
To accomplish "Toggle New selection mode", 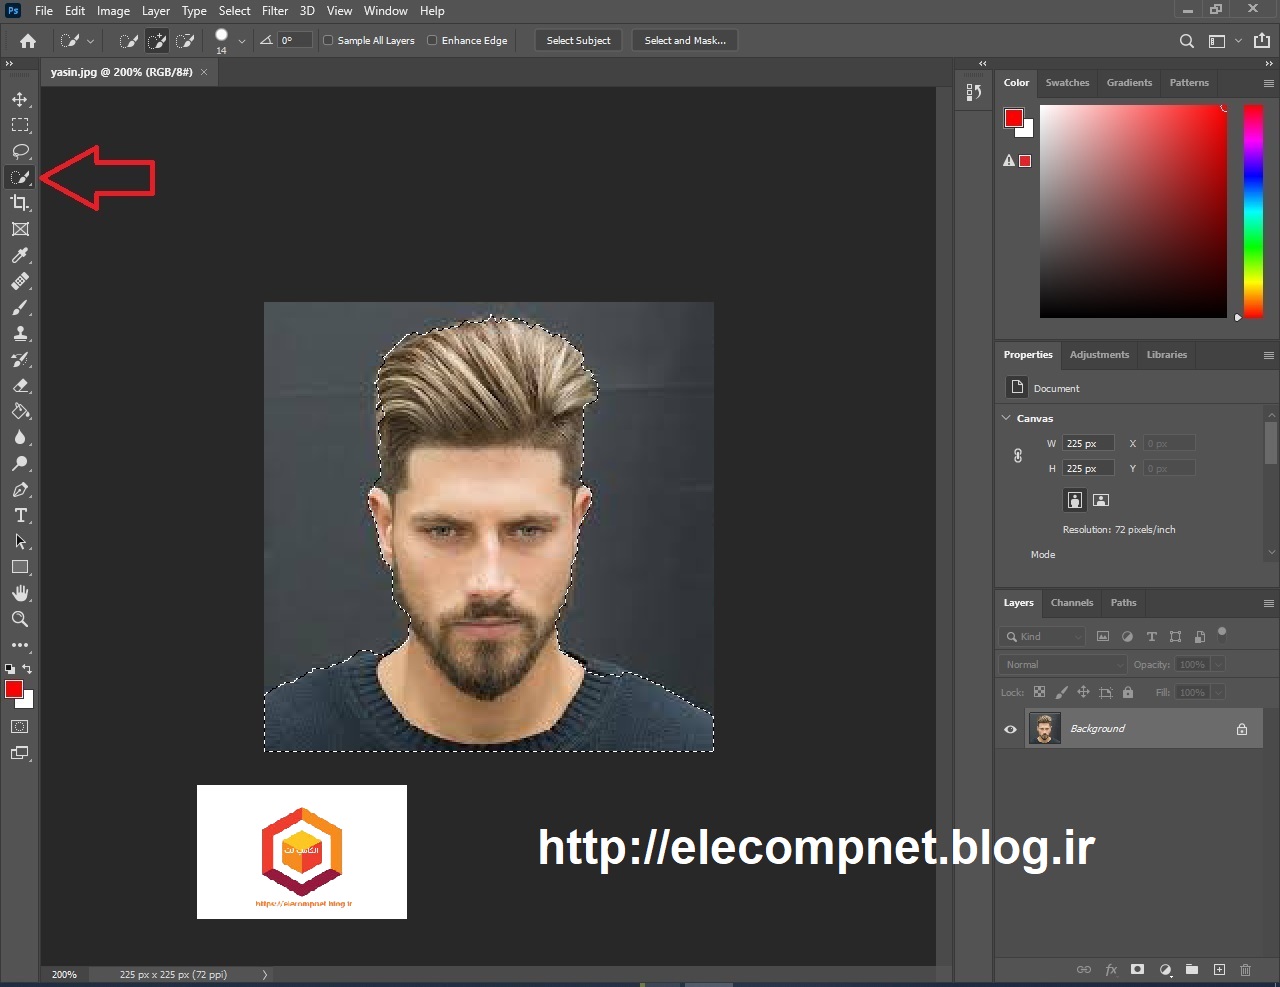I will 129,41.
